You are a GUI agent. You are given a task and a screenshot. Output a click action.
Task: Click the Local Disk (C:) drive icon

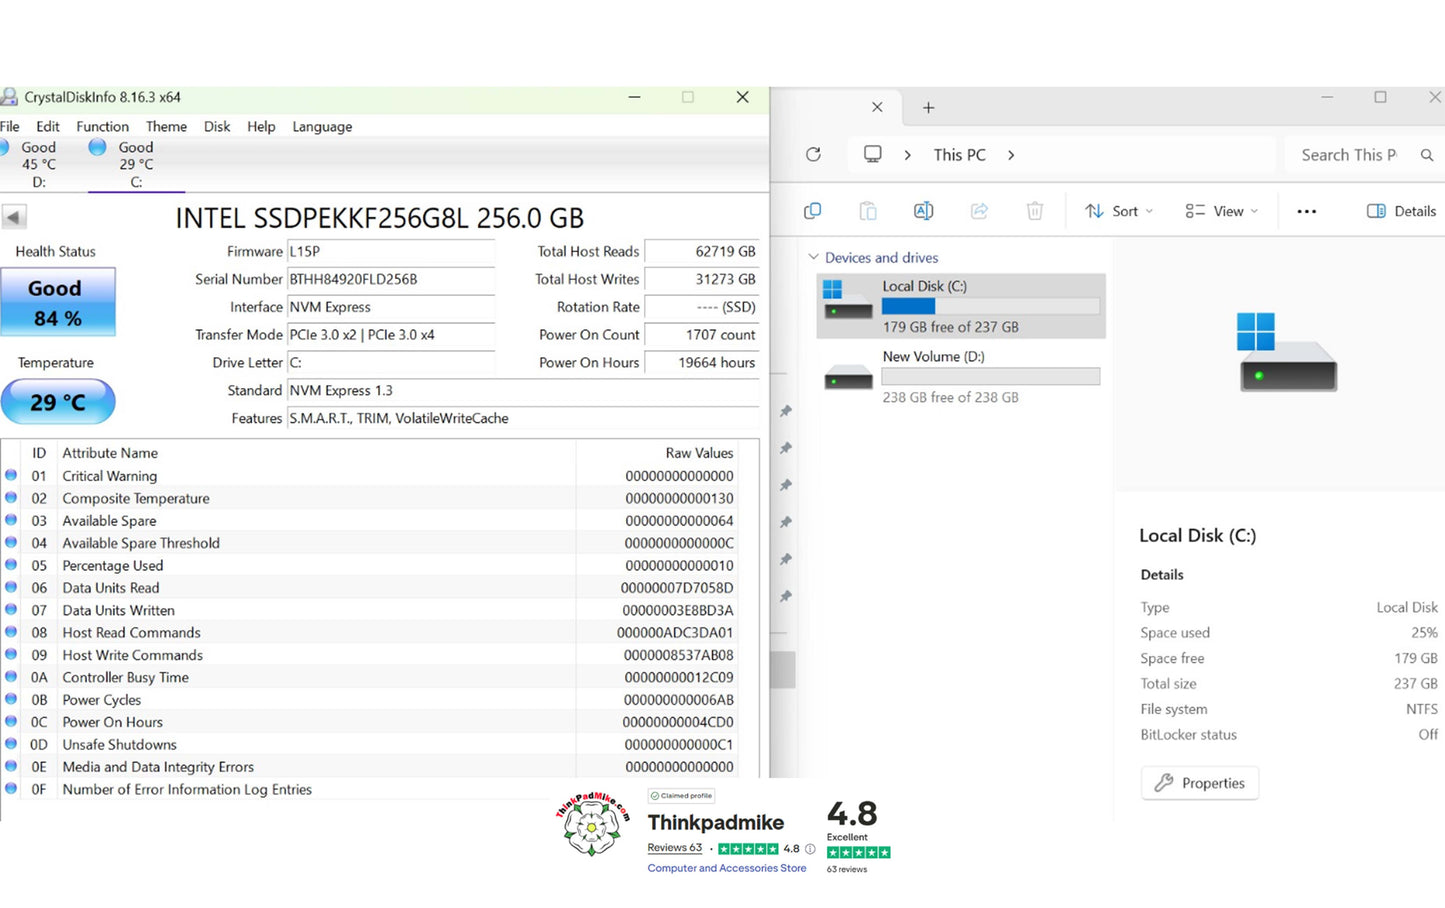[847, 300]
